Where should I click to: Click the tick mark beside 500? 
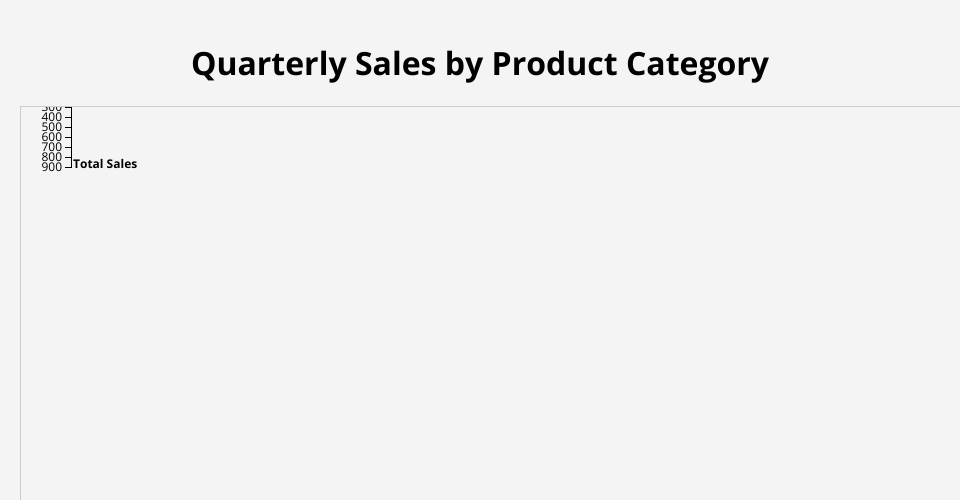click(68, 127)
